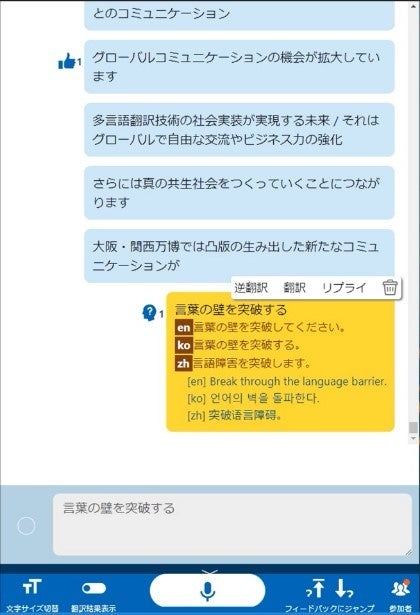The width and height of the screenshot is (420, 615).
Task: Click the question-mark head feedback icon
Action: point(149,313)
